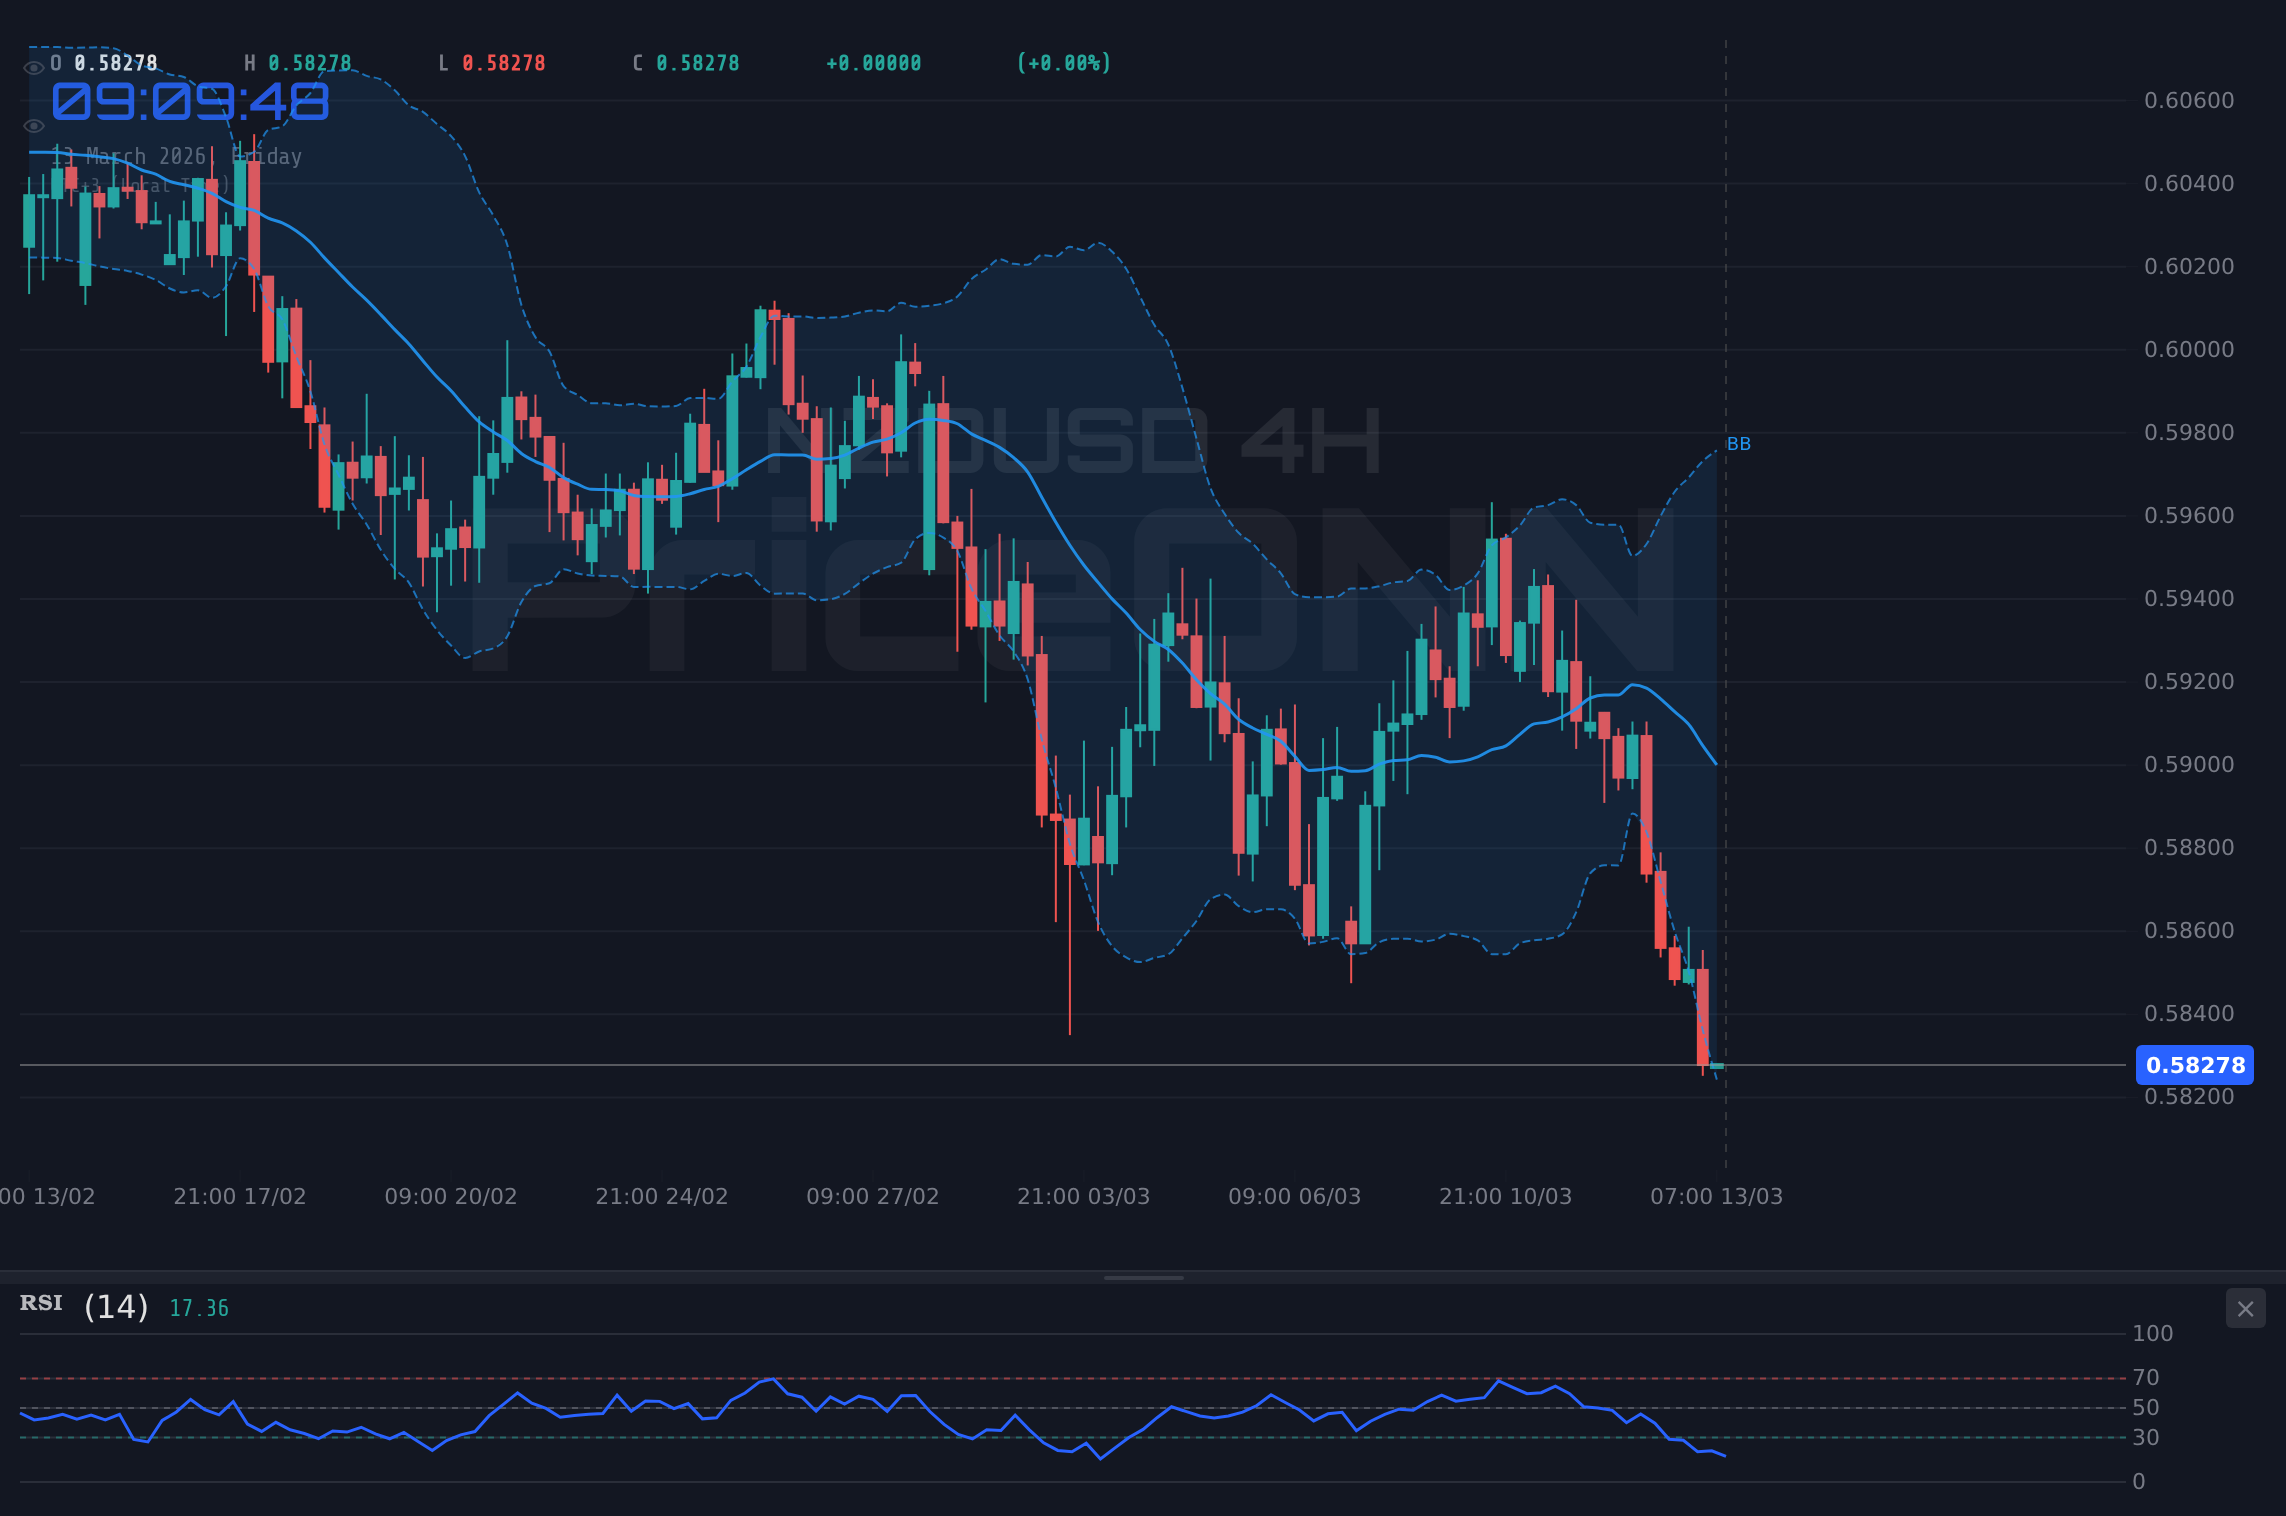Click the low price L 0.58278
The image size is (2286, 1516).
pos(492,63)
